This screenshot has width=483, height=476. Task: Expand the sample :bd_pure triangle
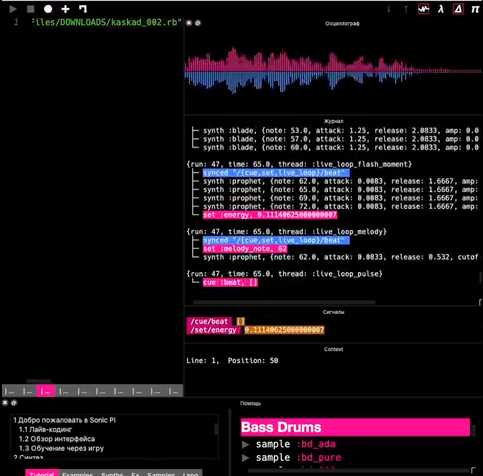pos(246,458)
